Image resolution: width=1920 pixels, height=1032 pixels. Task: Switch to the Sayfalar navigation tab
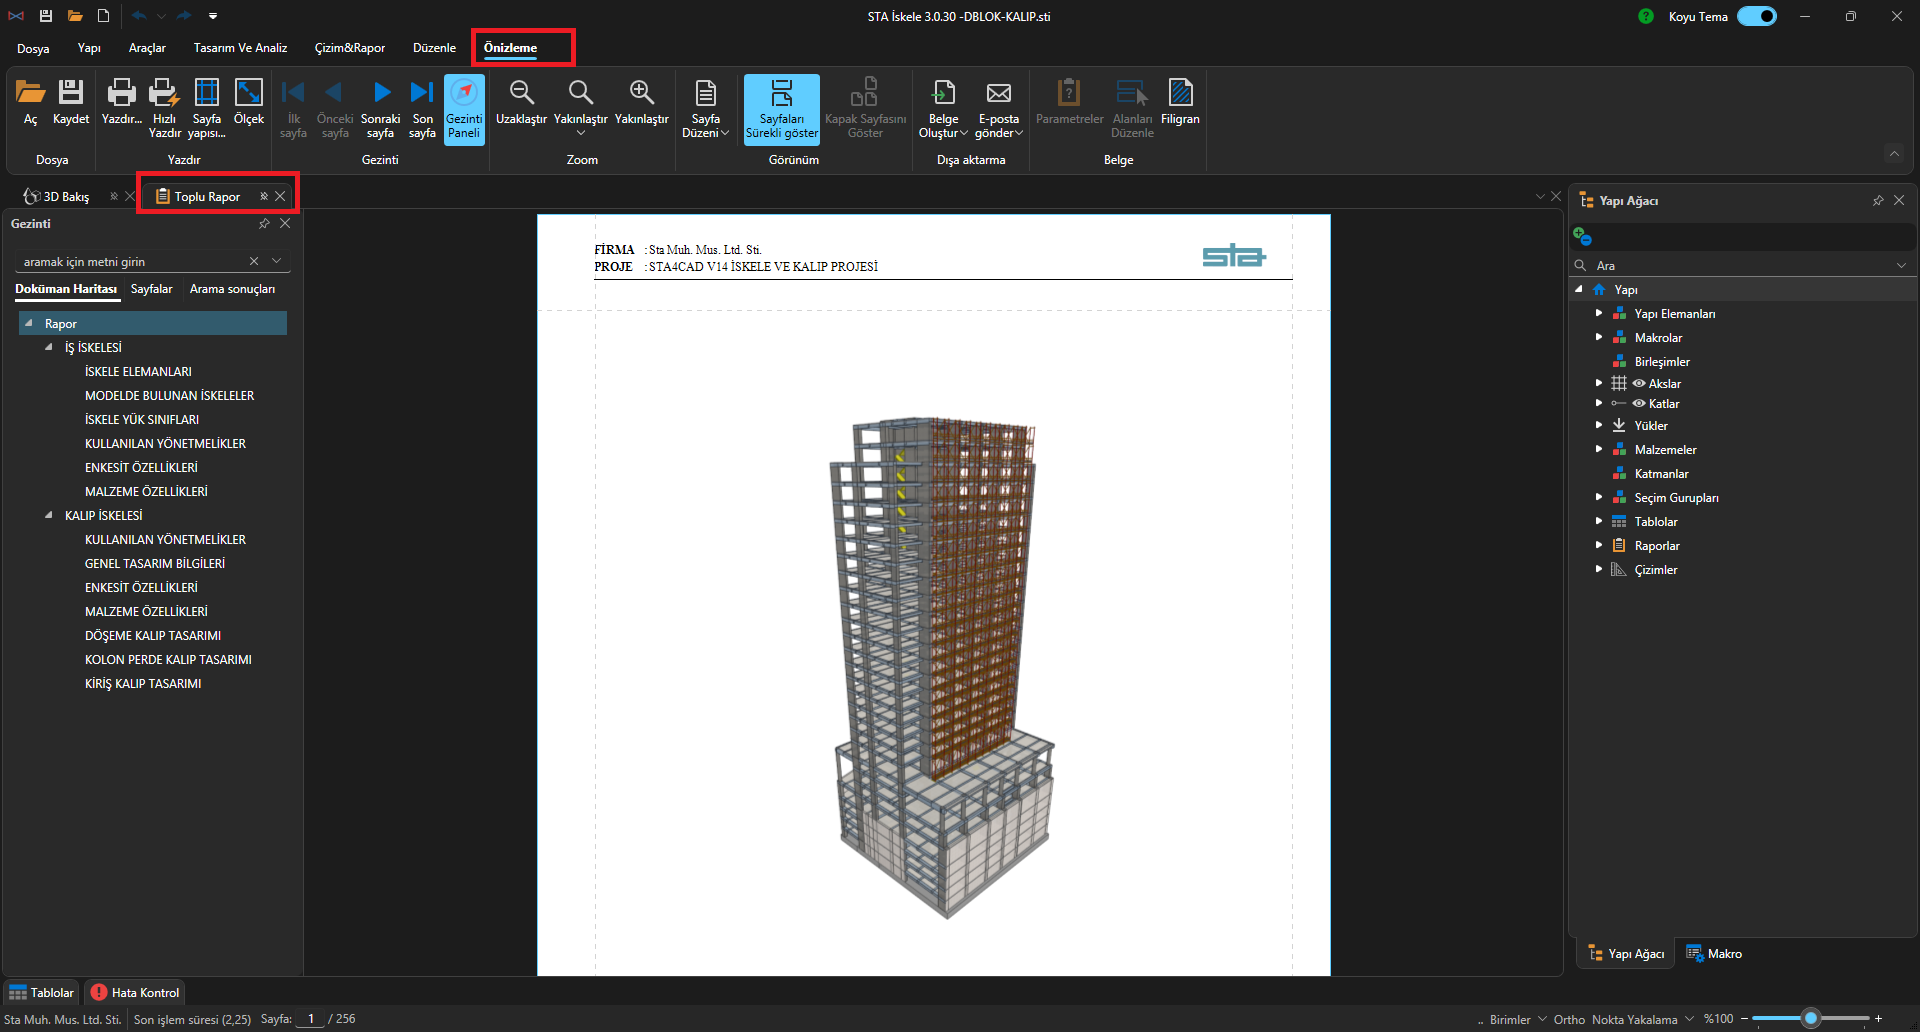[152, 289]
